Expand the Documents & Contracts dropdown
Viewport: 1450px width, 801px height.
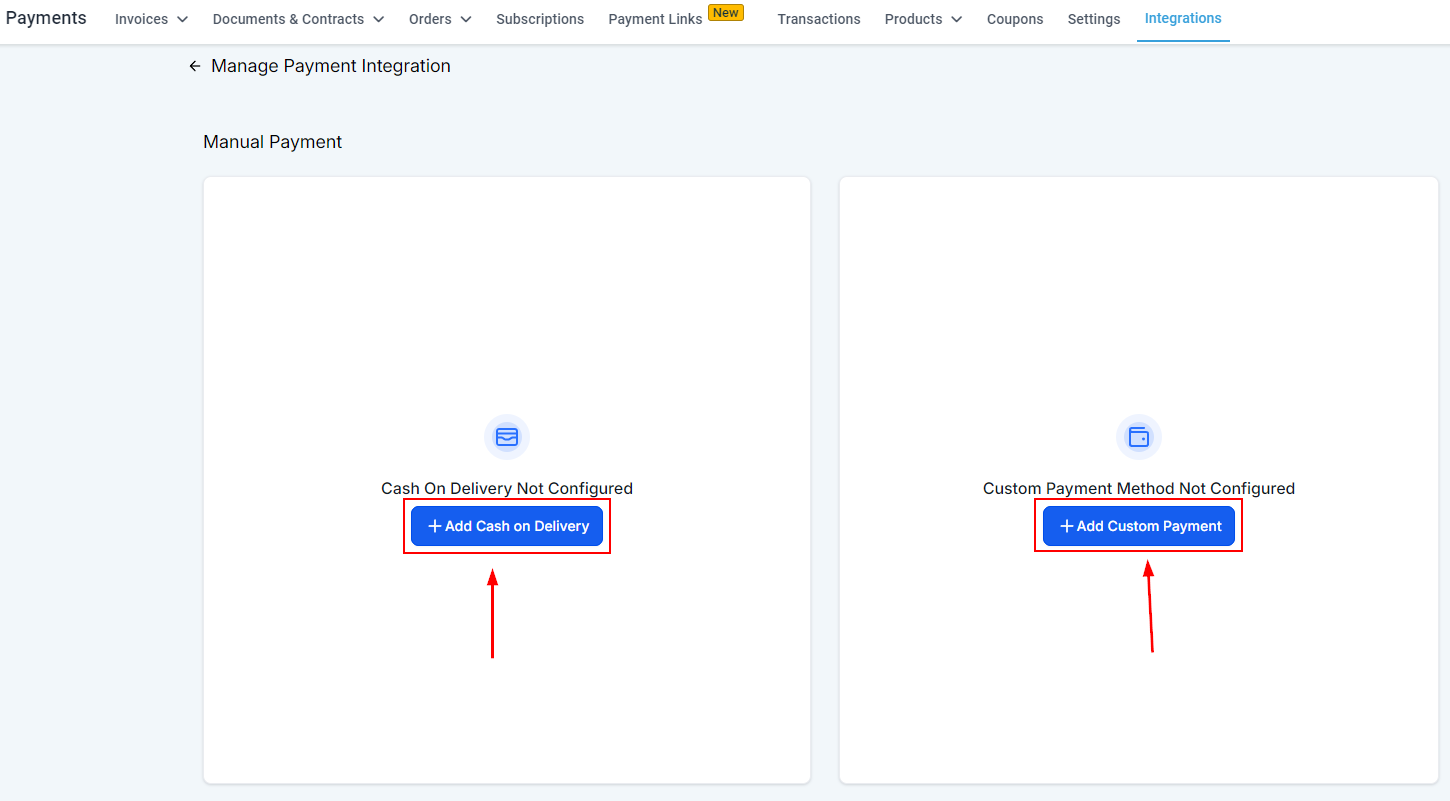(298, 19)
